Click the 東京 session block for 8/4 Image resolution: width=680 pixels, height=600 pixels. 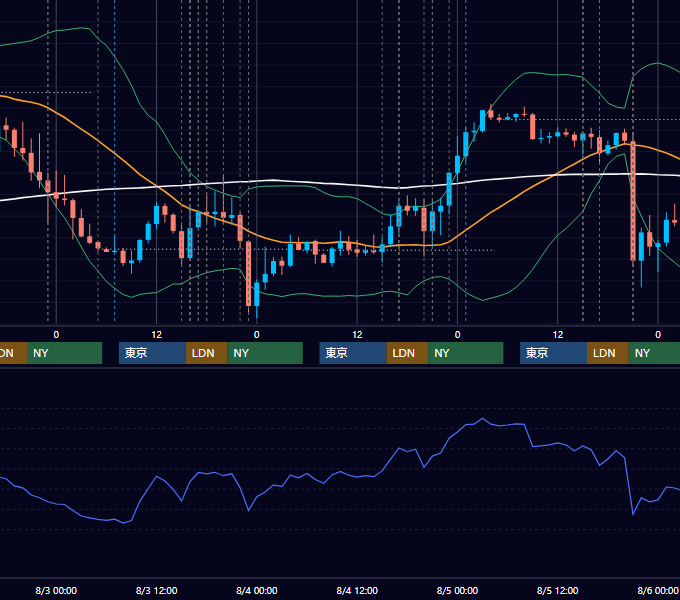(353, 353)
